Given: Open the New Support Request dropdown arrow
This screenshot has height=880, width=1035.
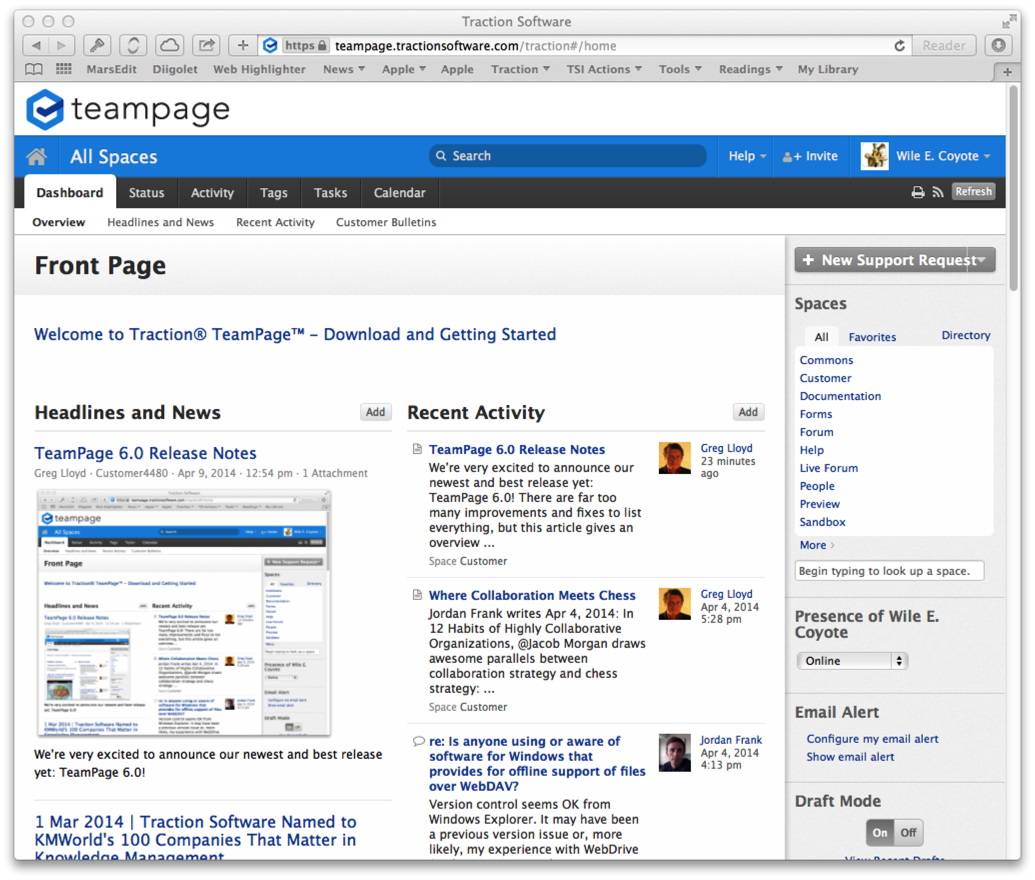Looking at the screenshot, I should pos(982,260).
